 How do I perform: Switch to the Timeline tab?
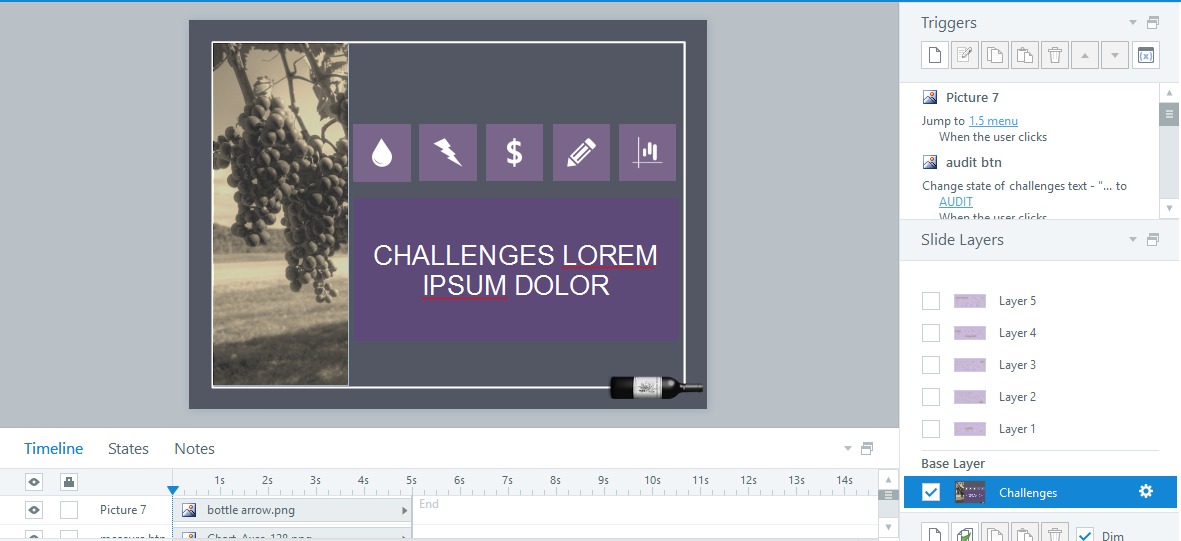pos(53,448)
